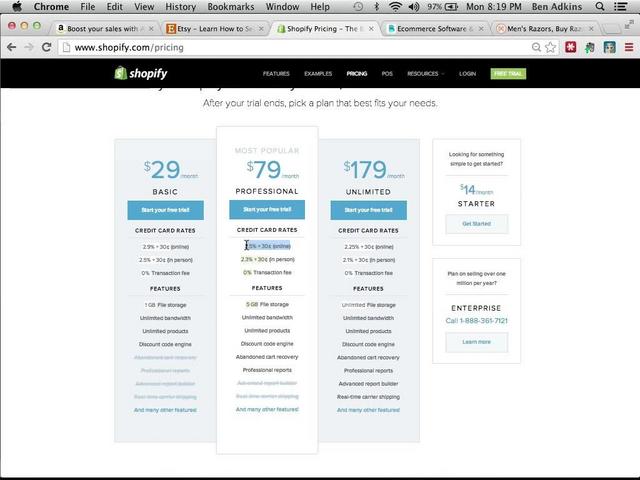
Task: Click the volume icon in the menu bar
Action: [414, 7]
